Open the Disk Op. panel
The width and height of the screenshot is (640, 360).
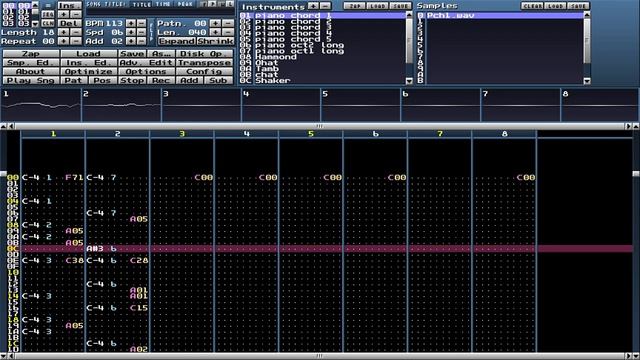click(x=204, y=53)
